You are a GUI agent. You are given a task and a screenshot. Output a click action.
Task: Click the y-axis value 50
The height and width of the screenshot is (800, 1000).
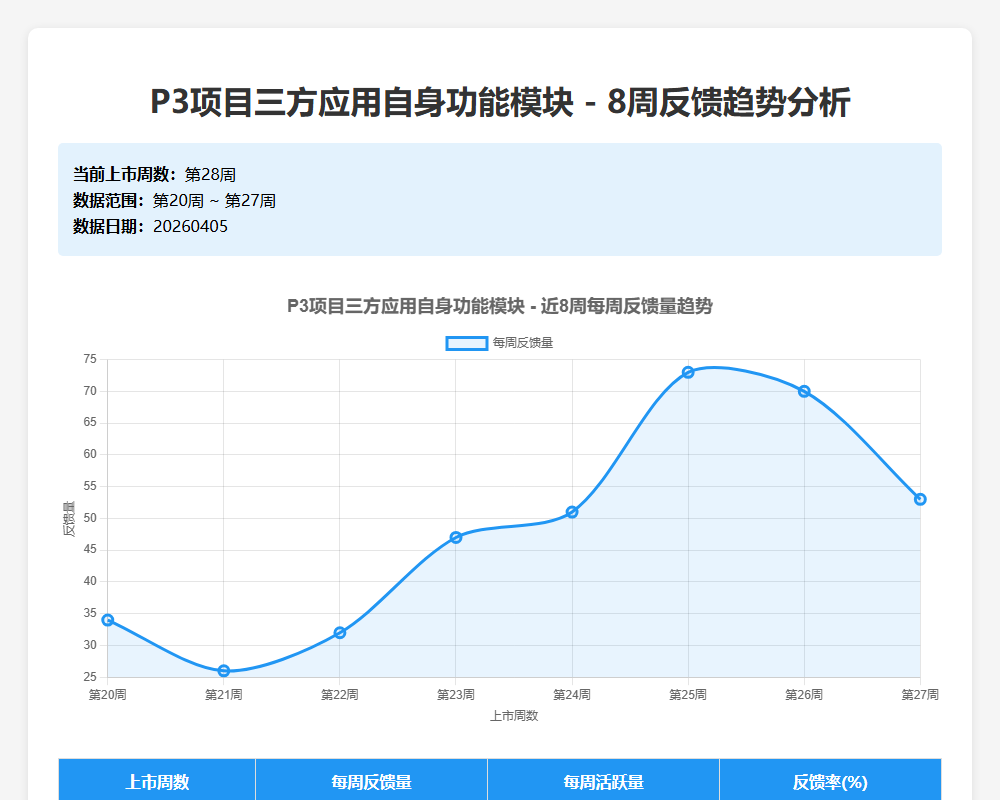click(x=90, y=518)
